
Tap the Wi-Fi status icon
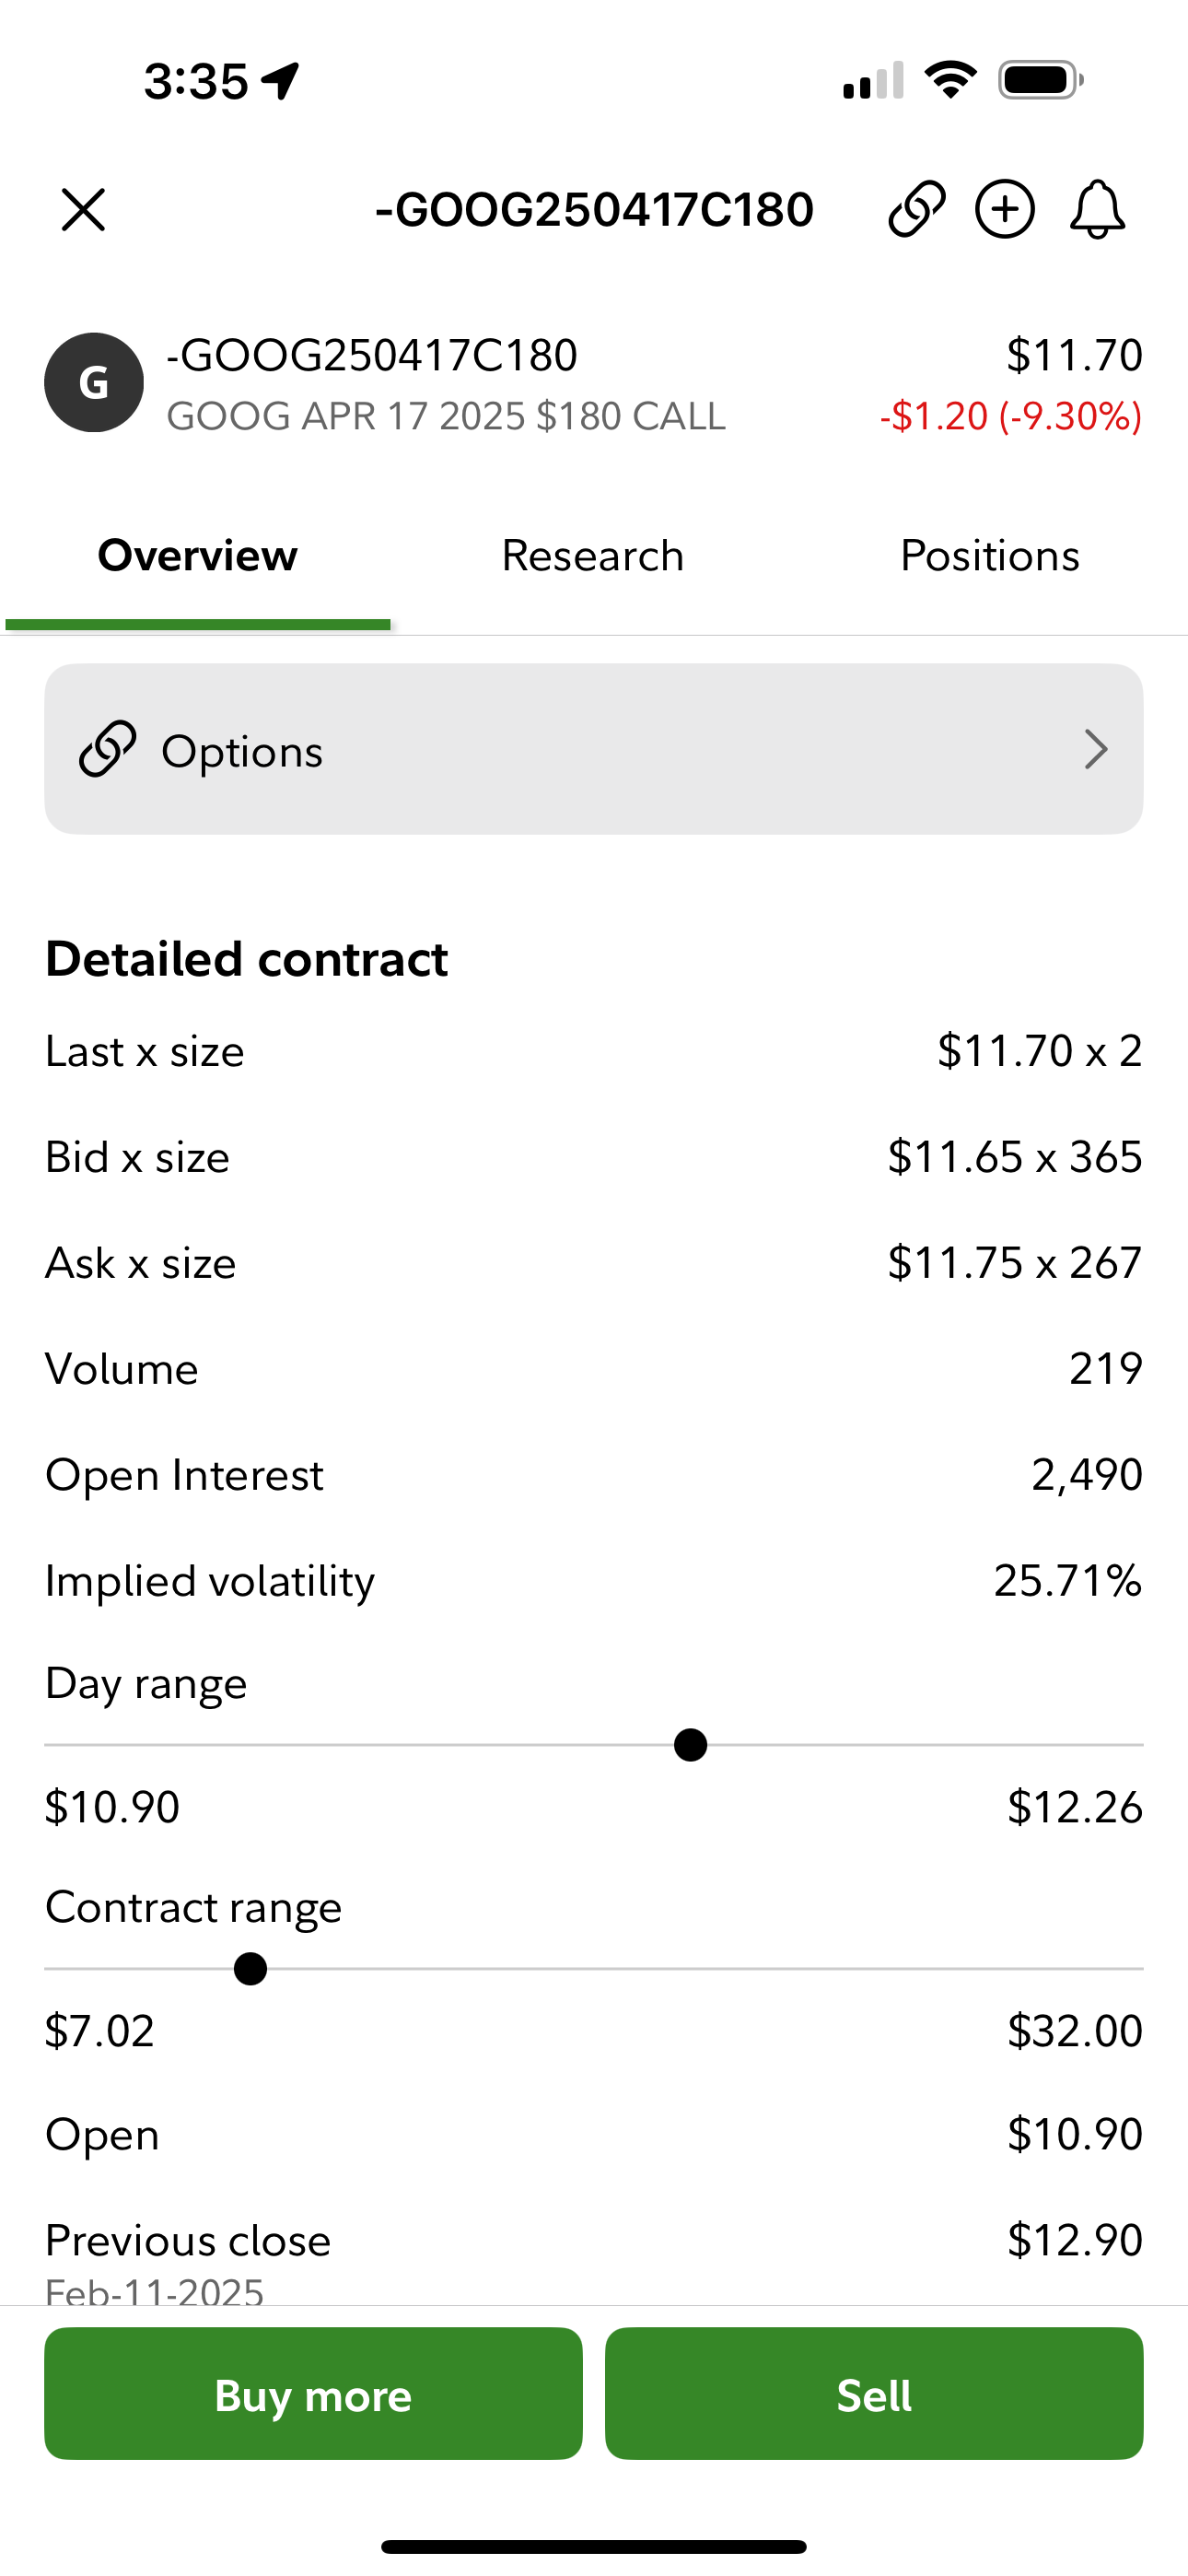click(x=950, y=80)
